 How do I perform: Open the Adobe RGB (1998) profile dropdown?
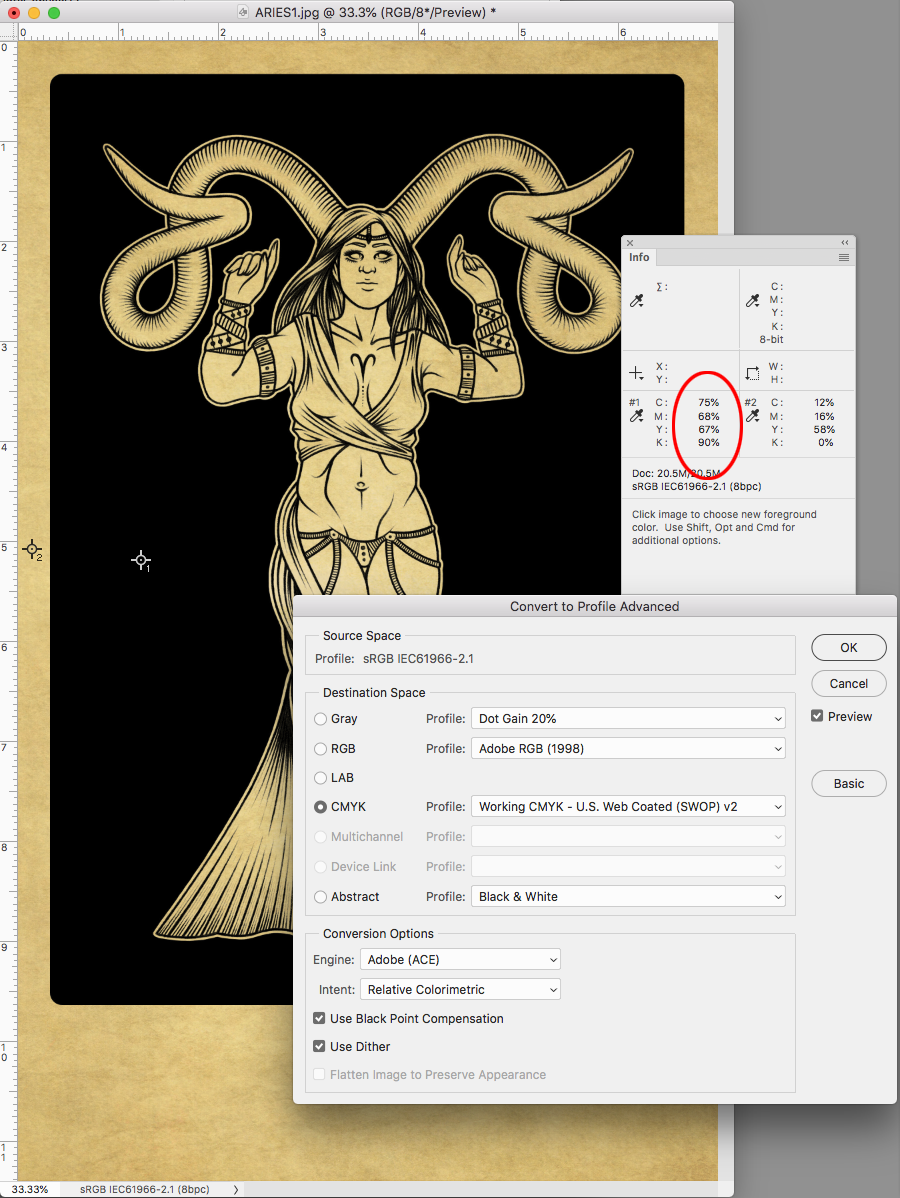click(628, 749)
